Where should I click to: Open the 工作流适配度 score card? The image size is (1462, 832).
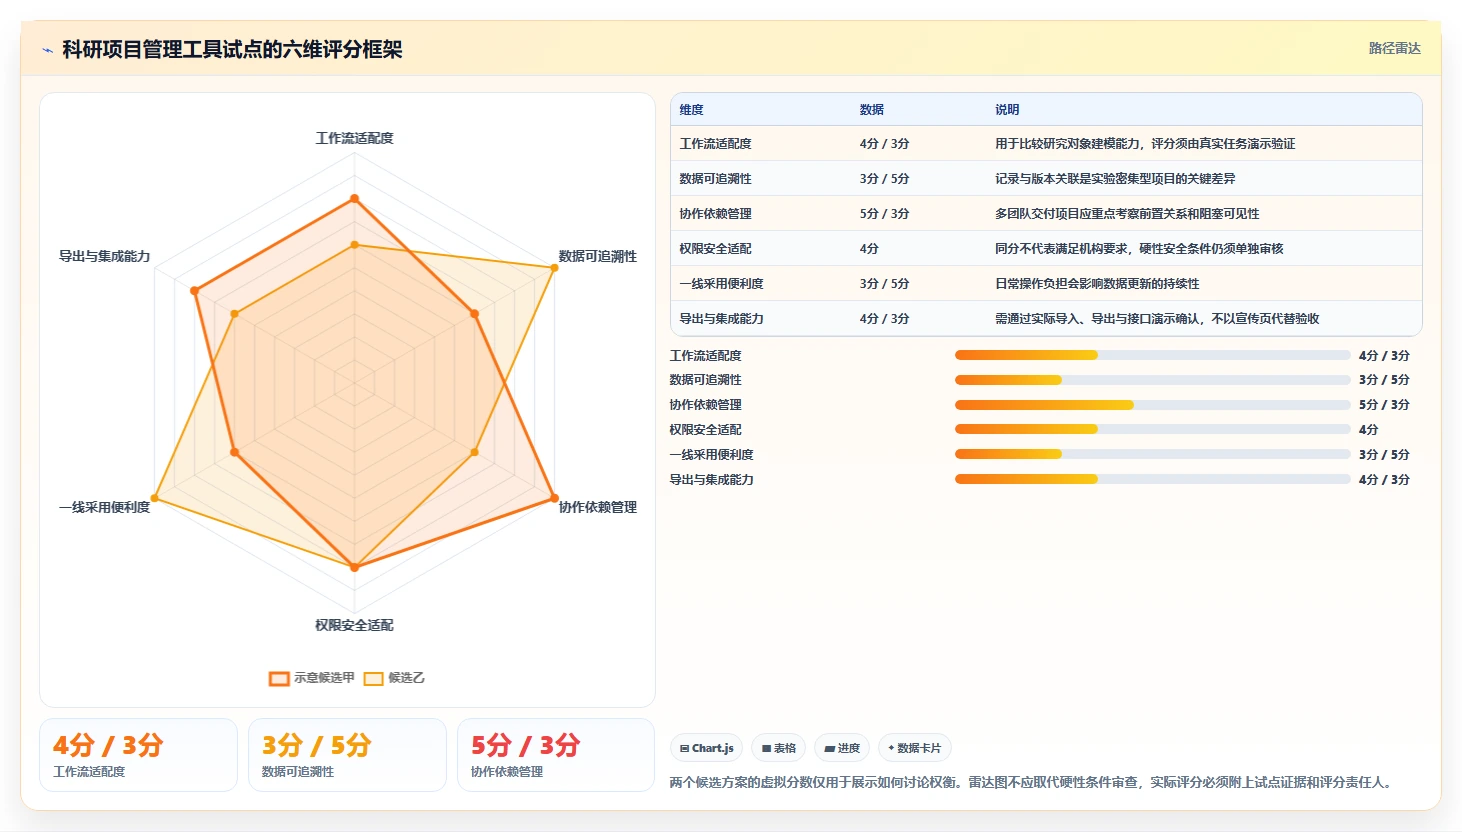tap(138, 755)
